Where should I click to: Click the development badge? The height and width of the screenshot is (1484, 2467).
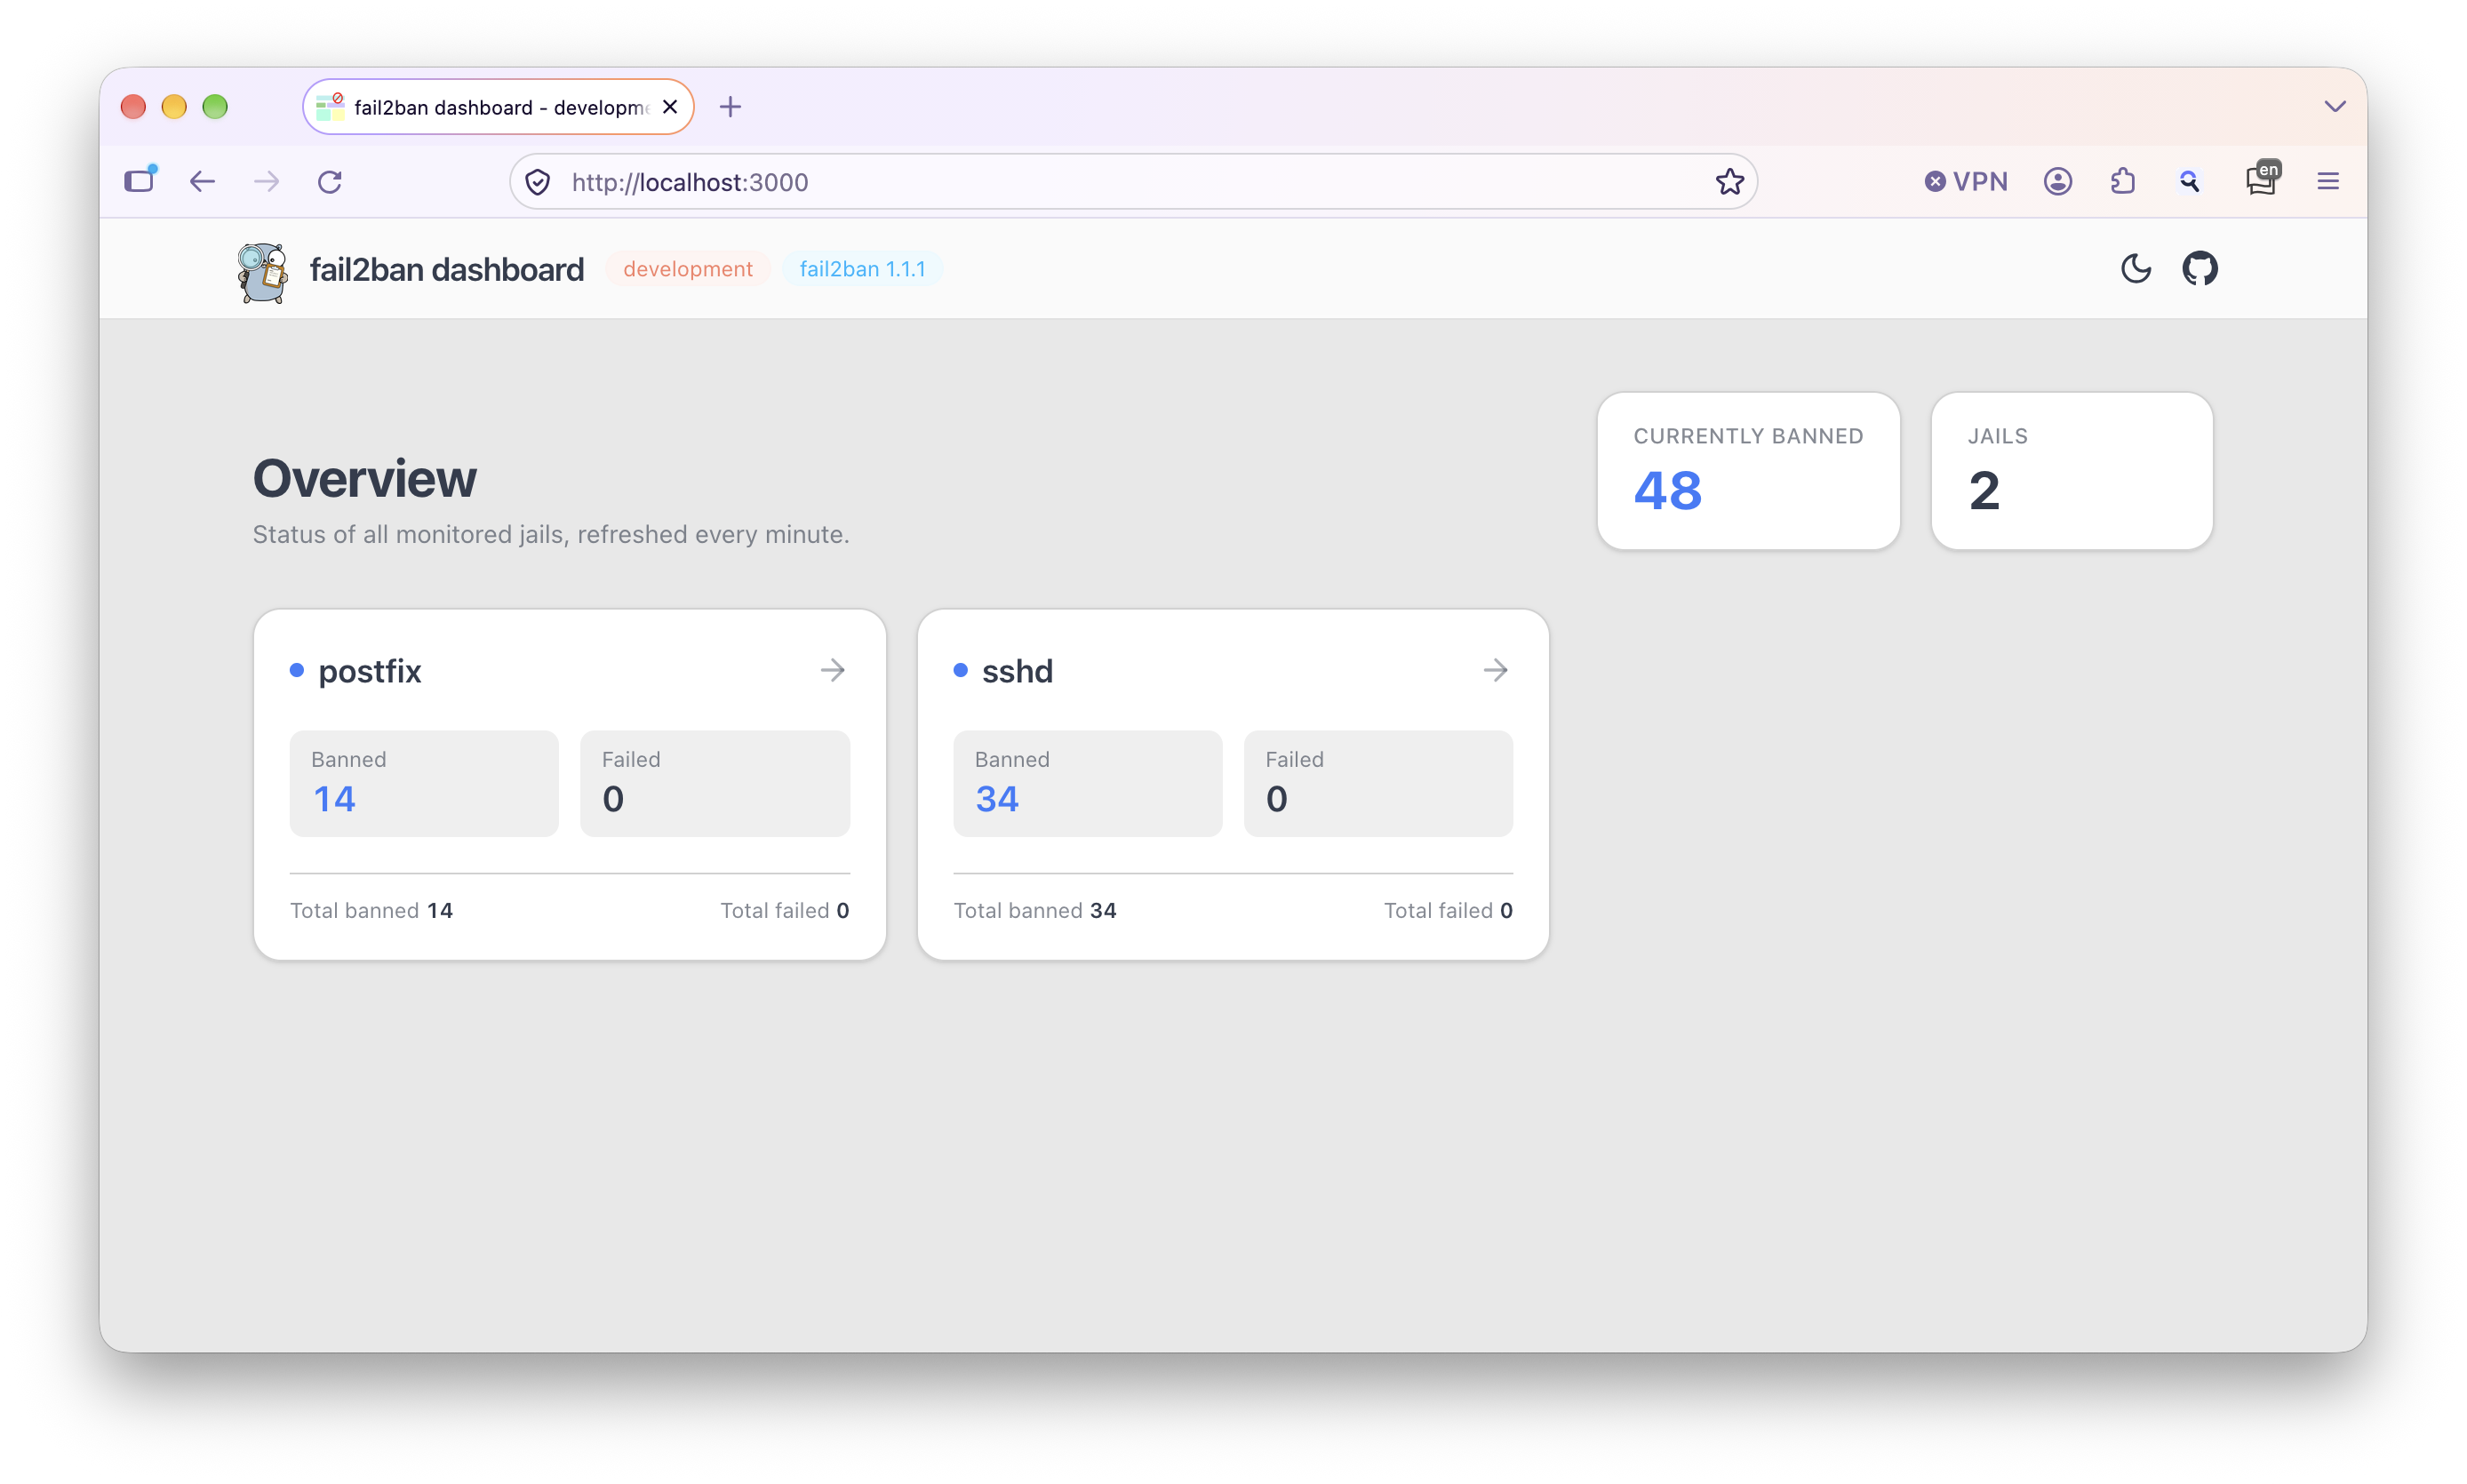coord(687,269)
